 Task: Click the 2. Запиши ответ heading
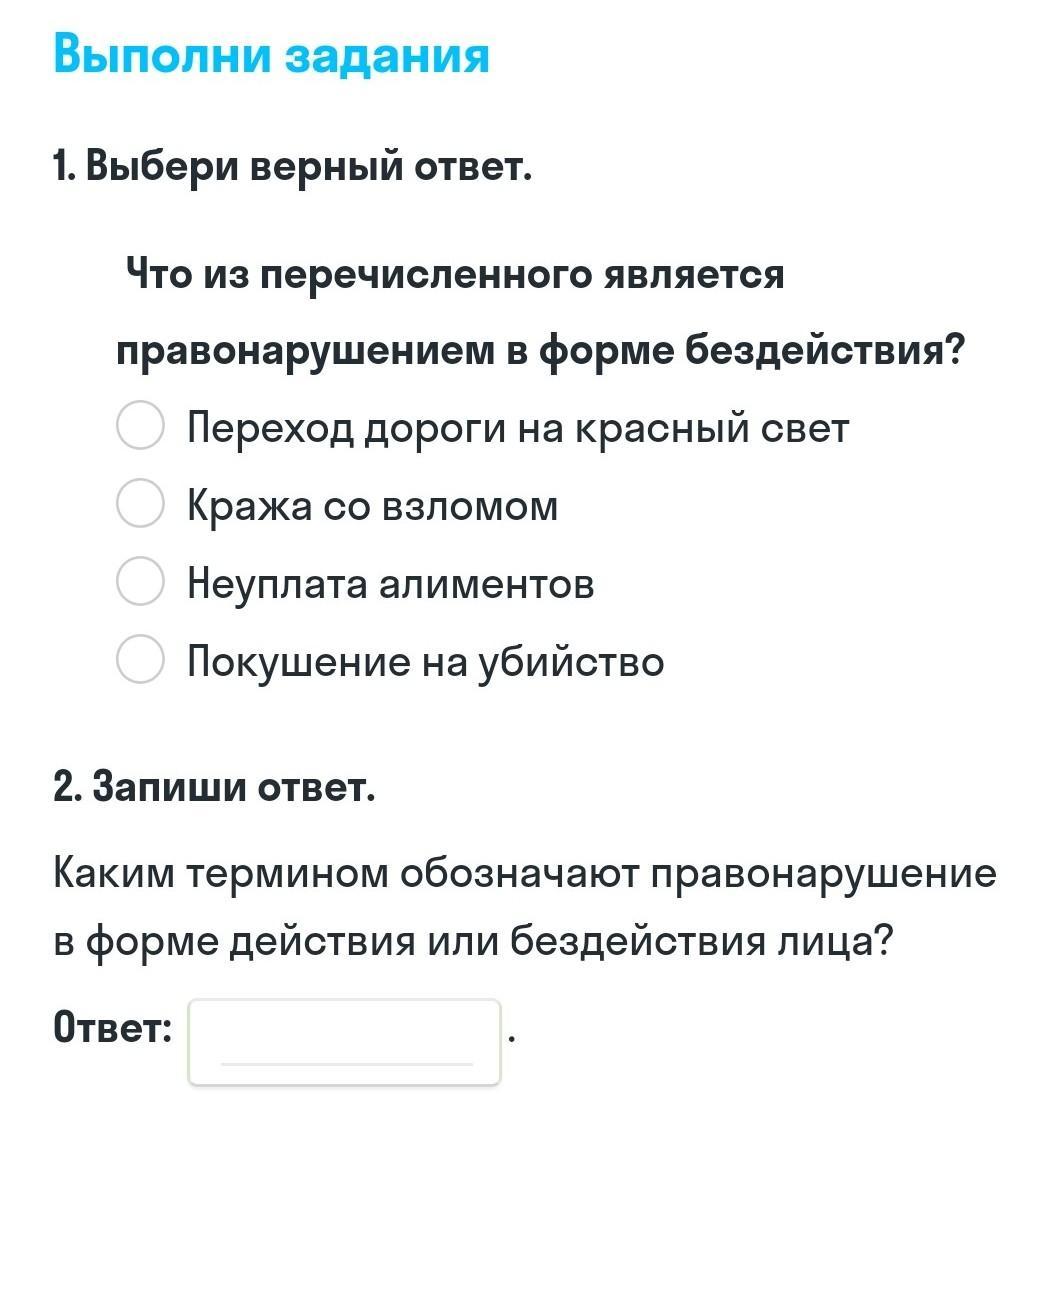pos(214,788)
